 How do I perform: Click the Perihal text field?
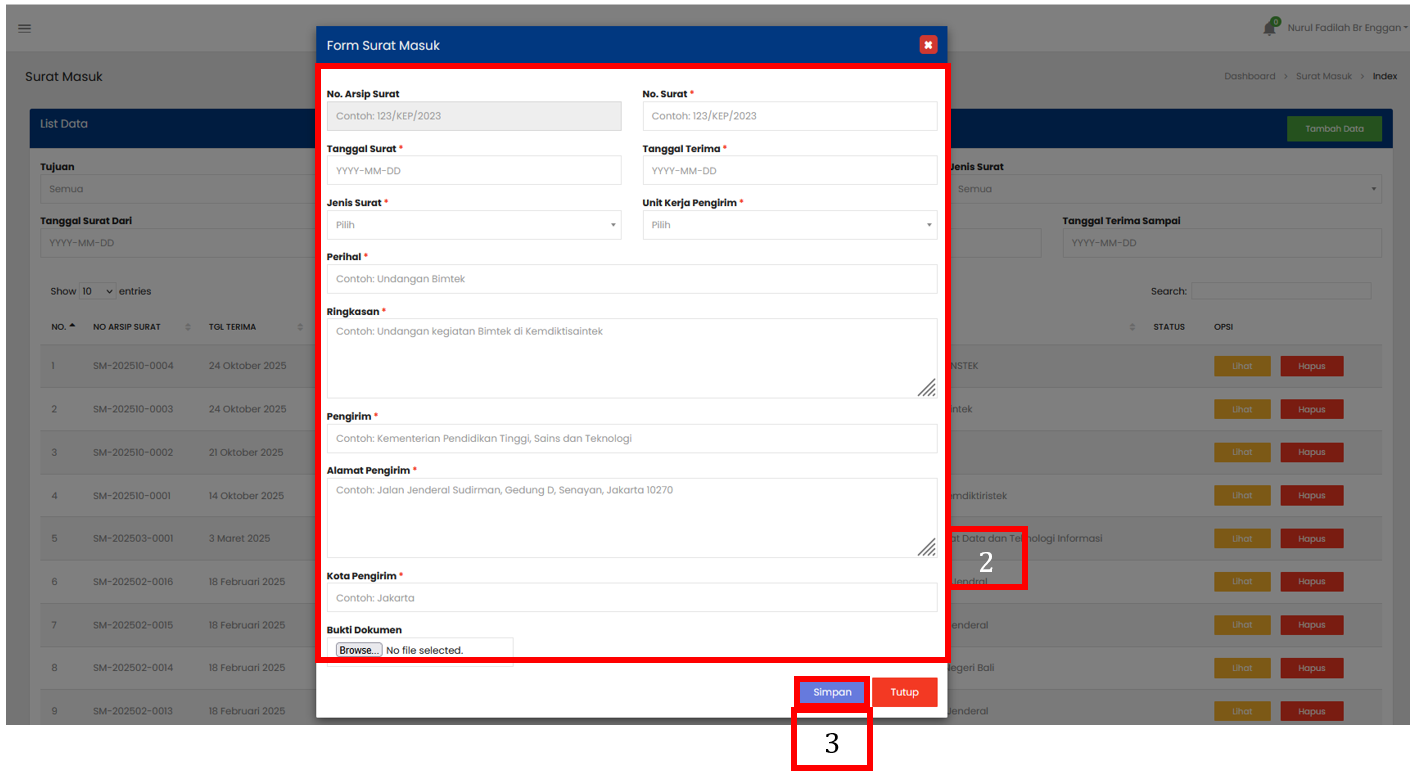631,279
